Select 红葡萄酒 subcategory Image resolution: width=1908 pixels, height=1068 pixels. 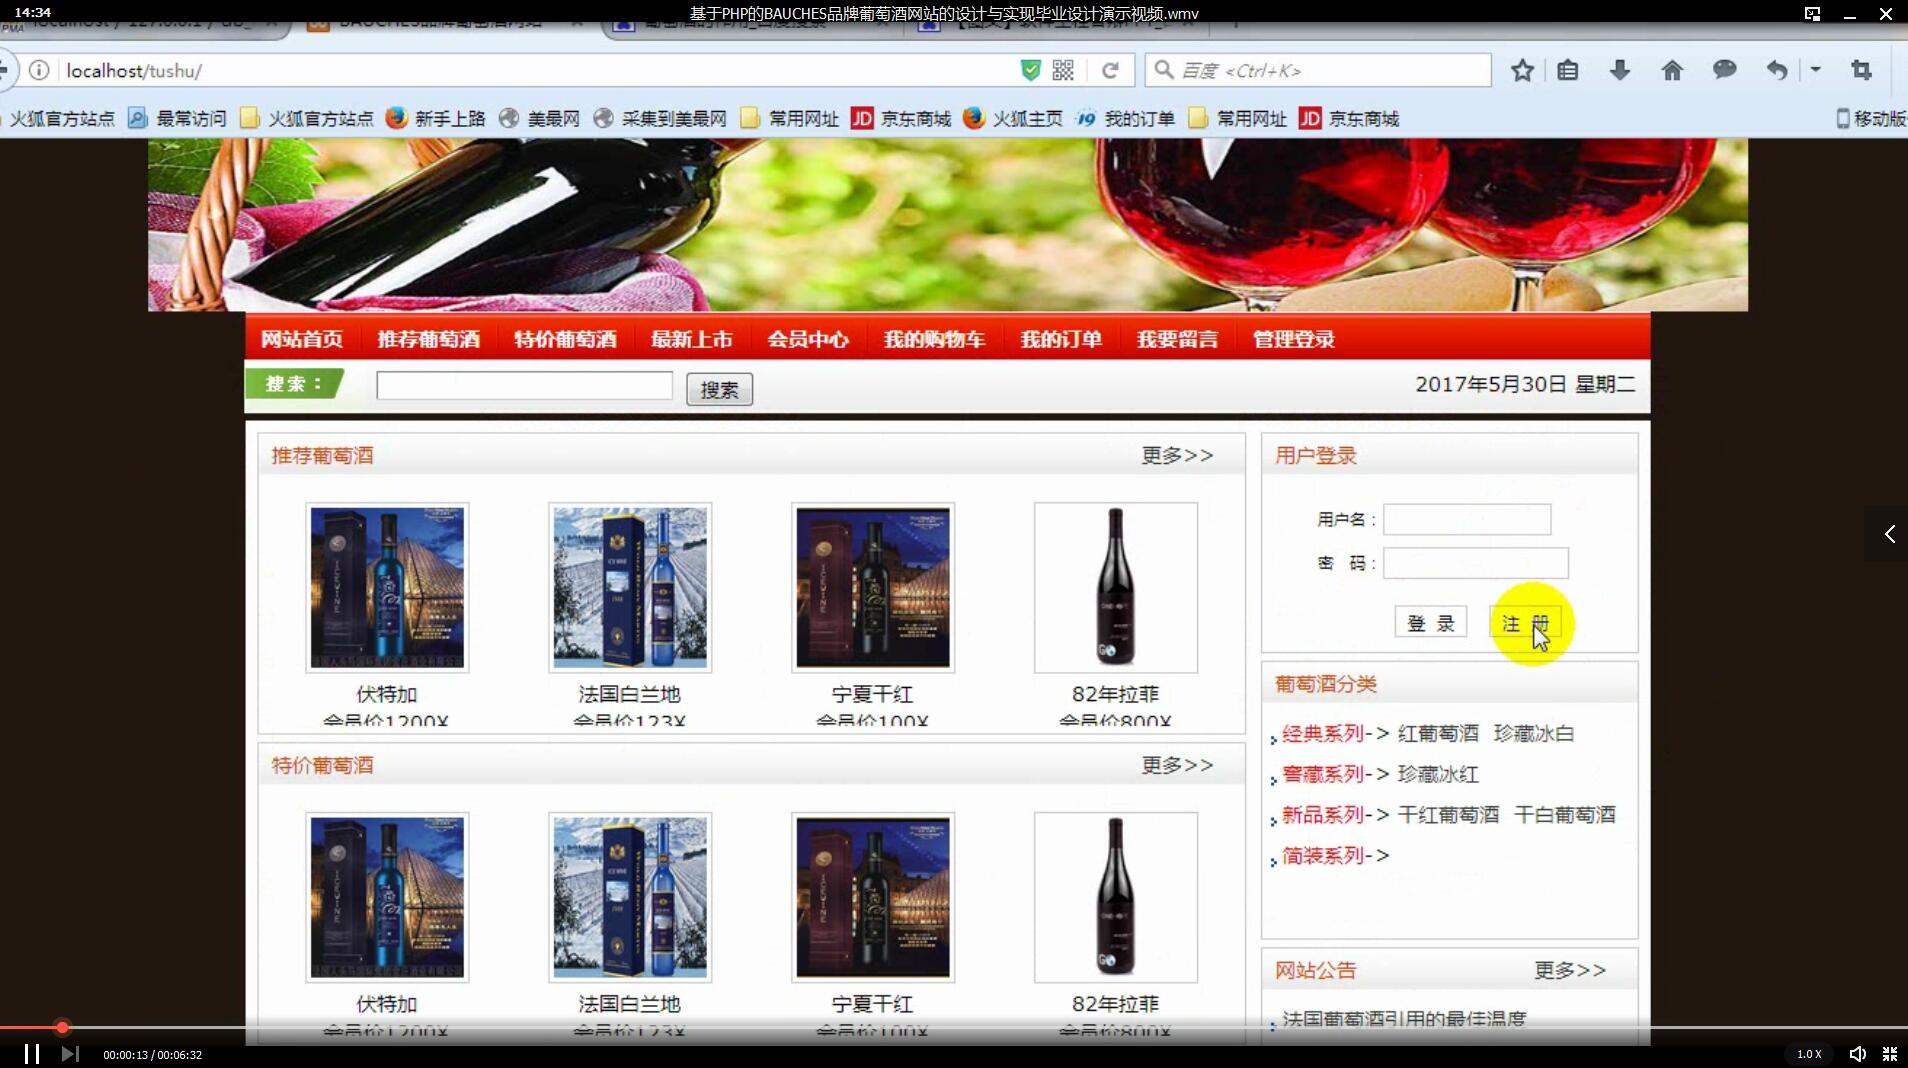click(x=1438, y=733)
